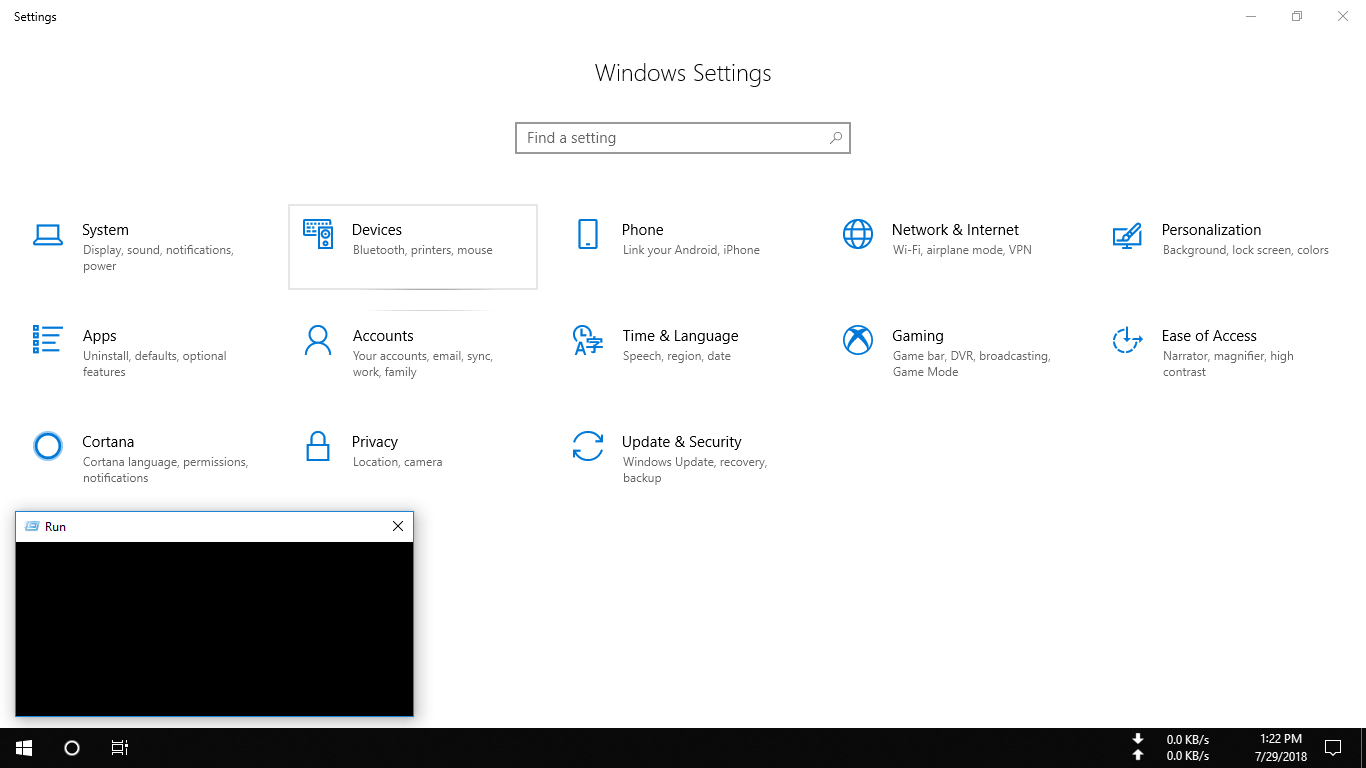Click the Accounts person icon
This screenshot has height=768, width=1366.
[x=318, y=340]
